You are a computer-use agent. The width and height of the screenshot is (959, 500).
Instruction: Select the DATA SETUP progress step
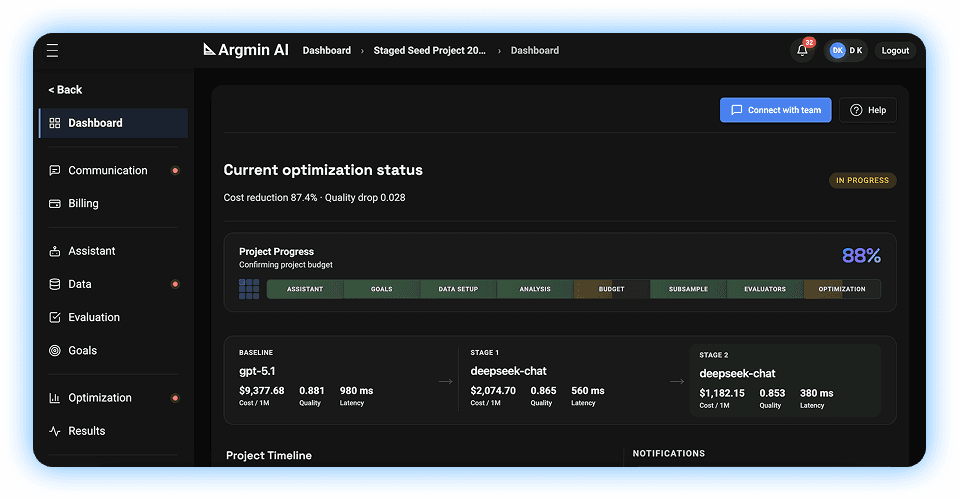pyautogui.click(x=458, y=289)
